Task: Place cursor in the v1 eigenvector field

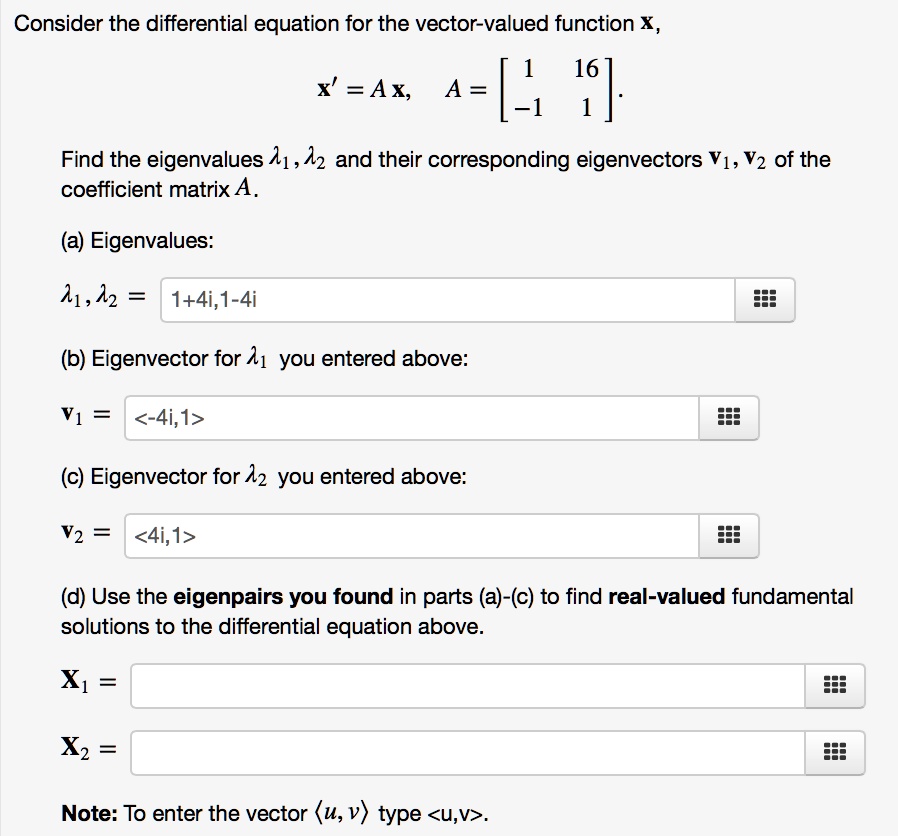Action: [x=400, y=417]
